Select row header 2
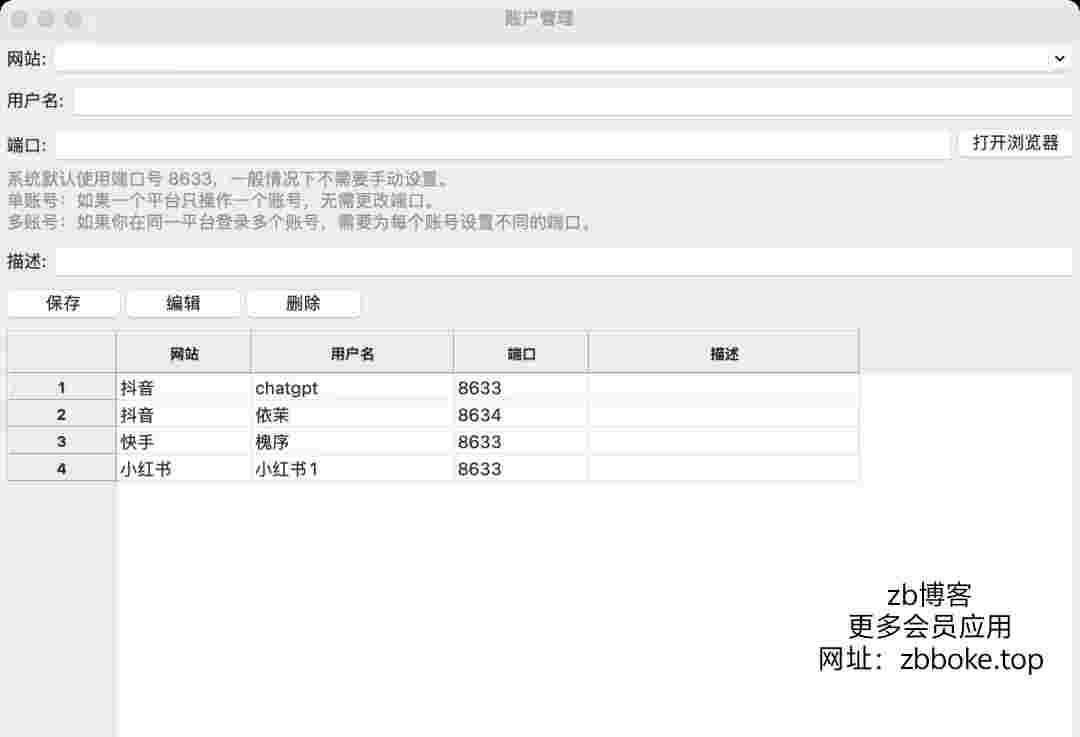This screenshot has height=737, width=1080. [61, 415]
